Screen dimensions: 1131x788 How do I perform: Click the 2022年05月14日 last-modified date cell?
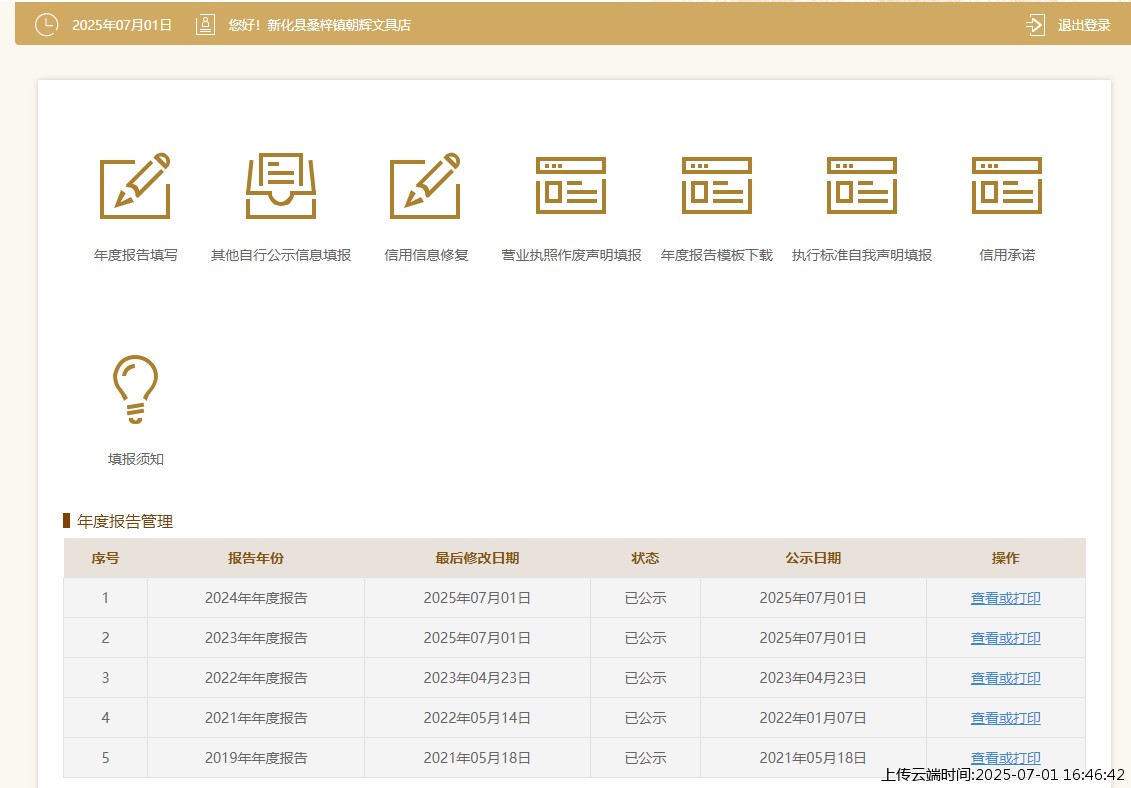[x=477, y=718]
